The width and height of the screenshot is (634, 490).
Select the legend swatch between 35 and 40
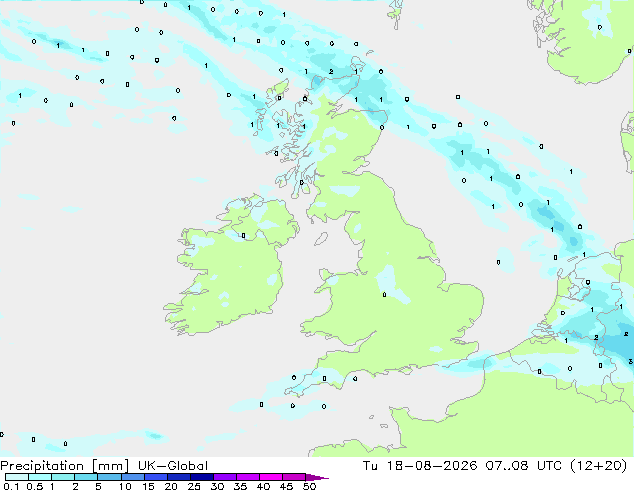pyautogui.click(x=247, y=477)
